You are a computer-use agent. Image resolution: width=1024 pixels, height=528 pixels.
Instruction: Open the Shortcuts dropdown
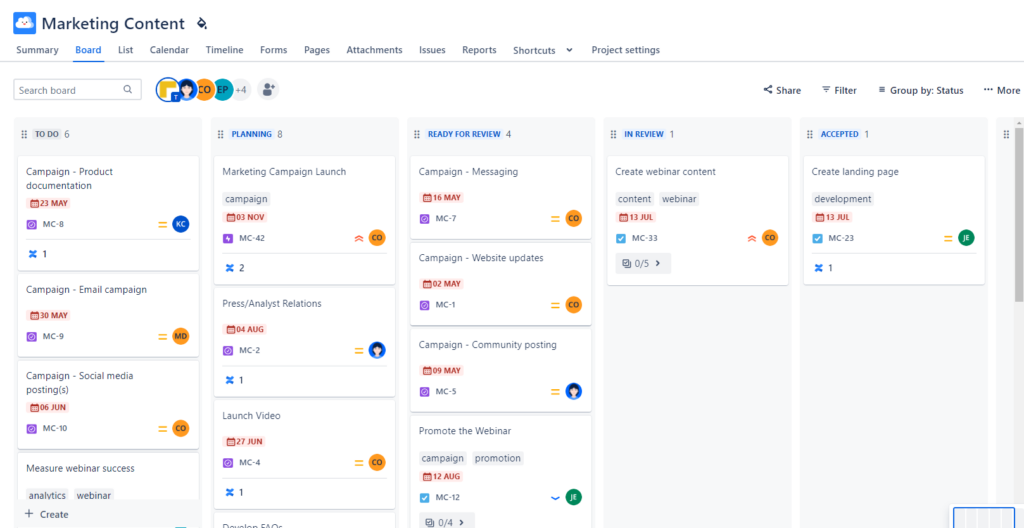[x=543, y=50]
